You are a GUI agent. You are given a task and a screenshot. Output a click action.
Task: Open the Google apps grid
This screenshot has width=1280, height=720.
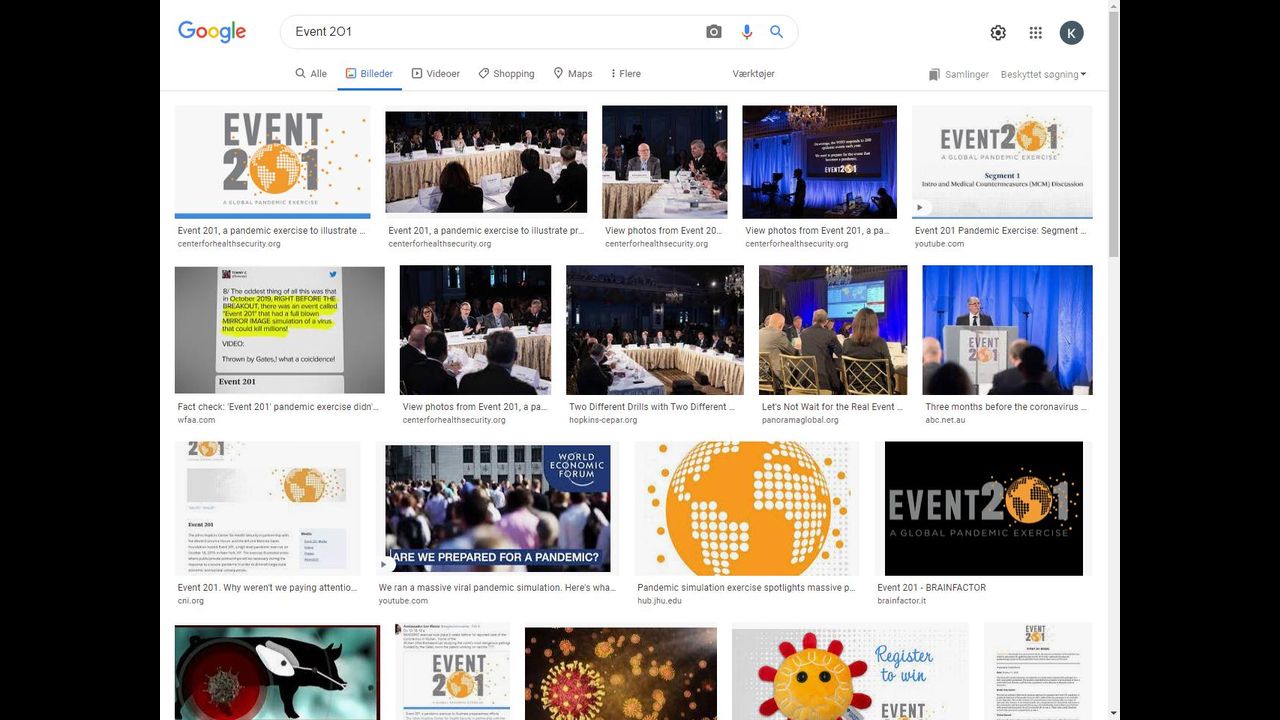point(1035,33)
